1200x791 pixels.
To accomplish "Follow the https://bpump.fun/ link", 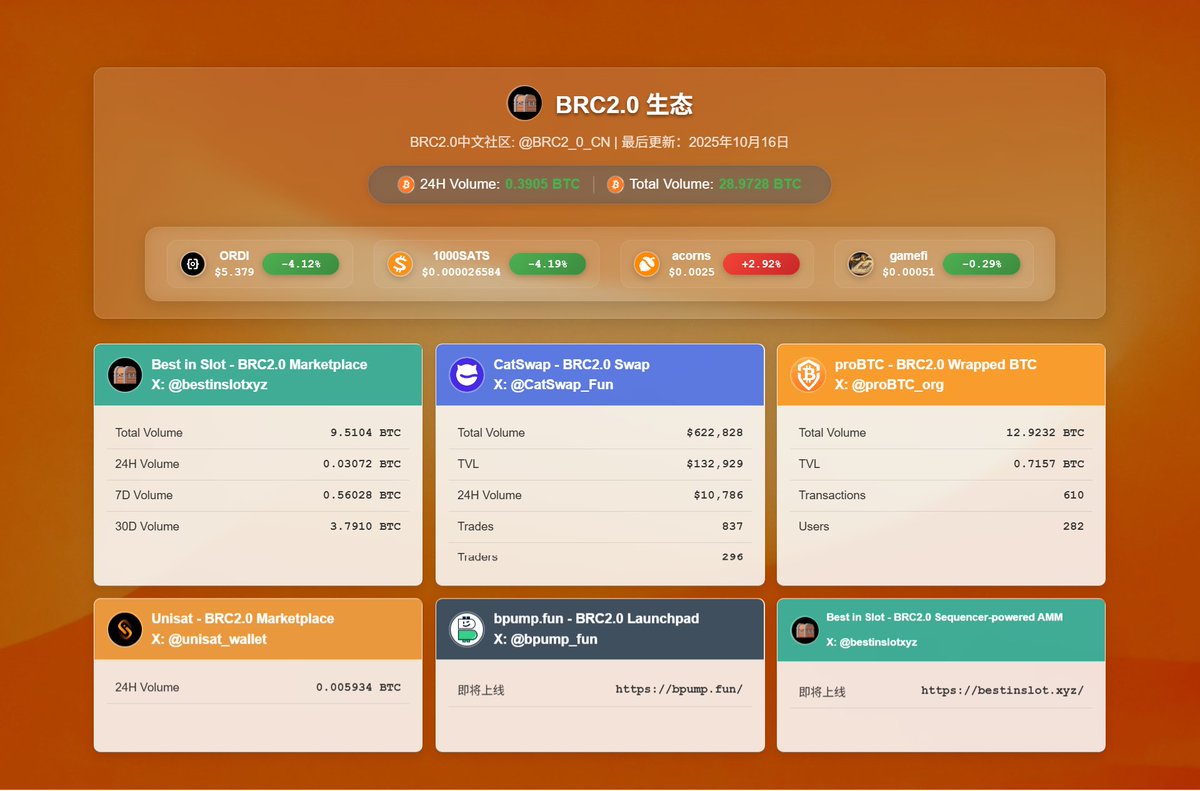I will pyautogui.click(x=678, y=689).
